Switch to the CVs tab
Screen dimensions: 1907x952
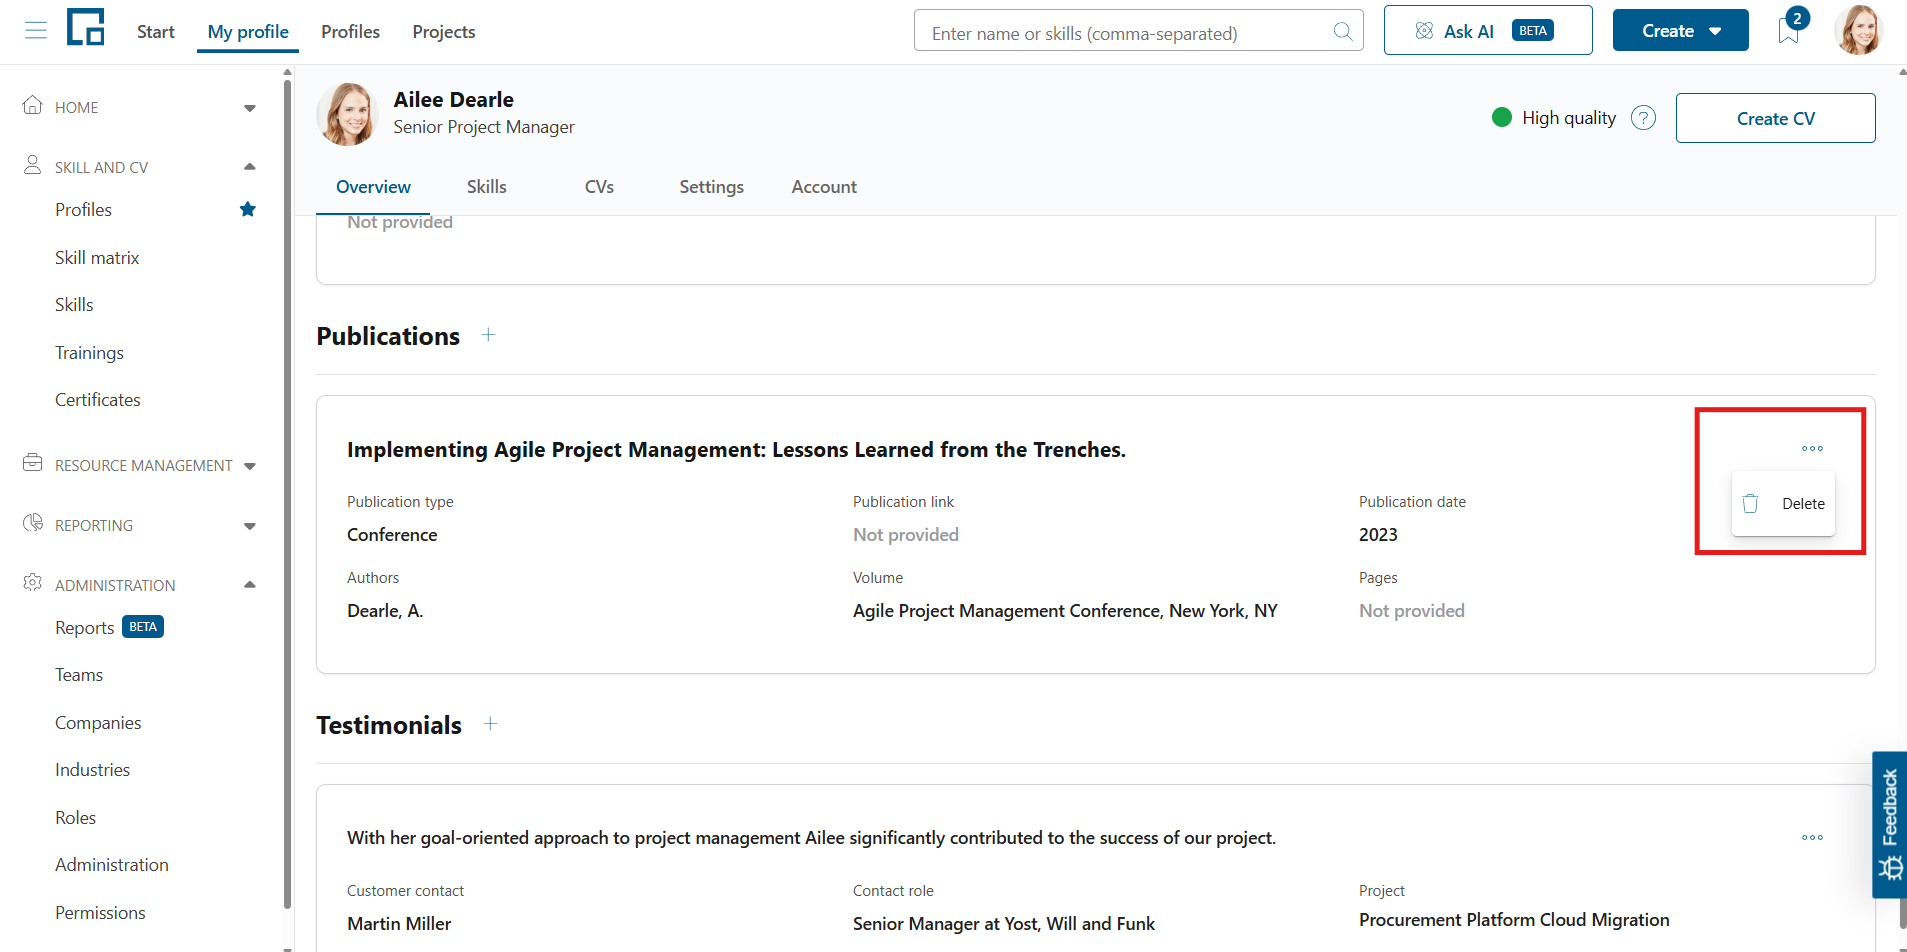[599, 187]
